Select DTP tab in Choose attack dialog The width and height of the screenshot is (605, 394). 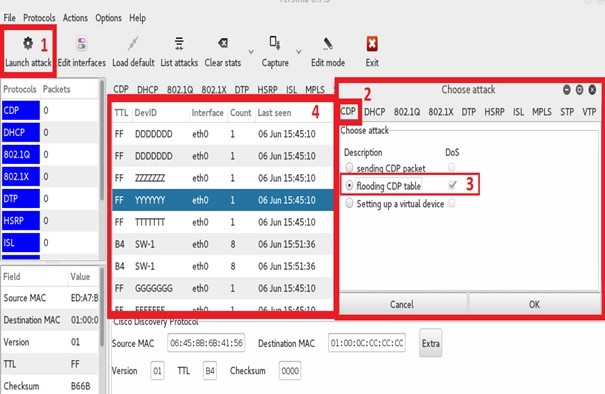pyautogui.click(x=468, y=112)
